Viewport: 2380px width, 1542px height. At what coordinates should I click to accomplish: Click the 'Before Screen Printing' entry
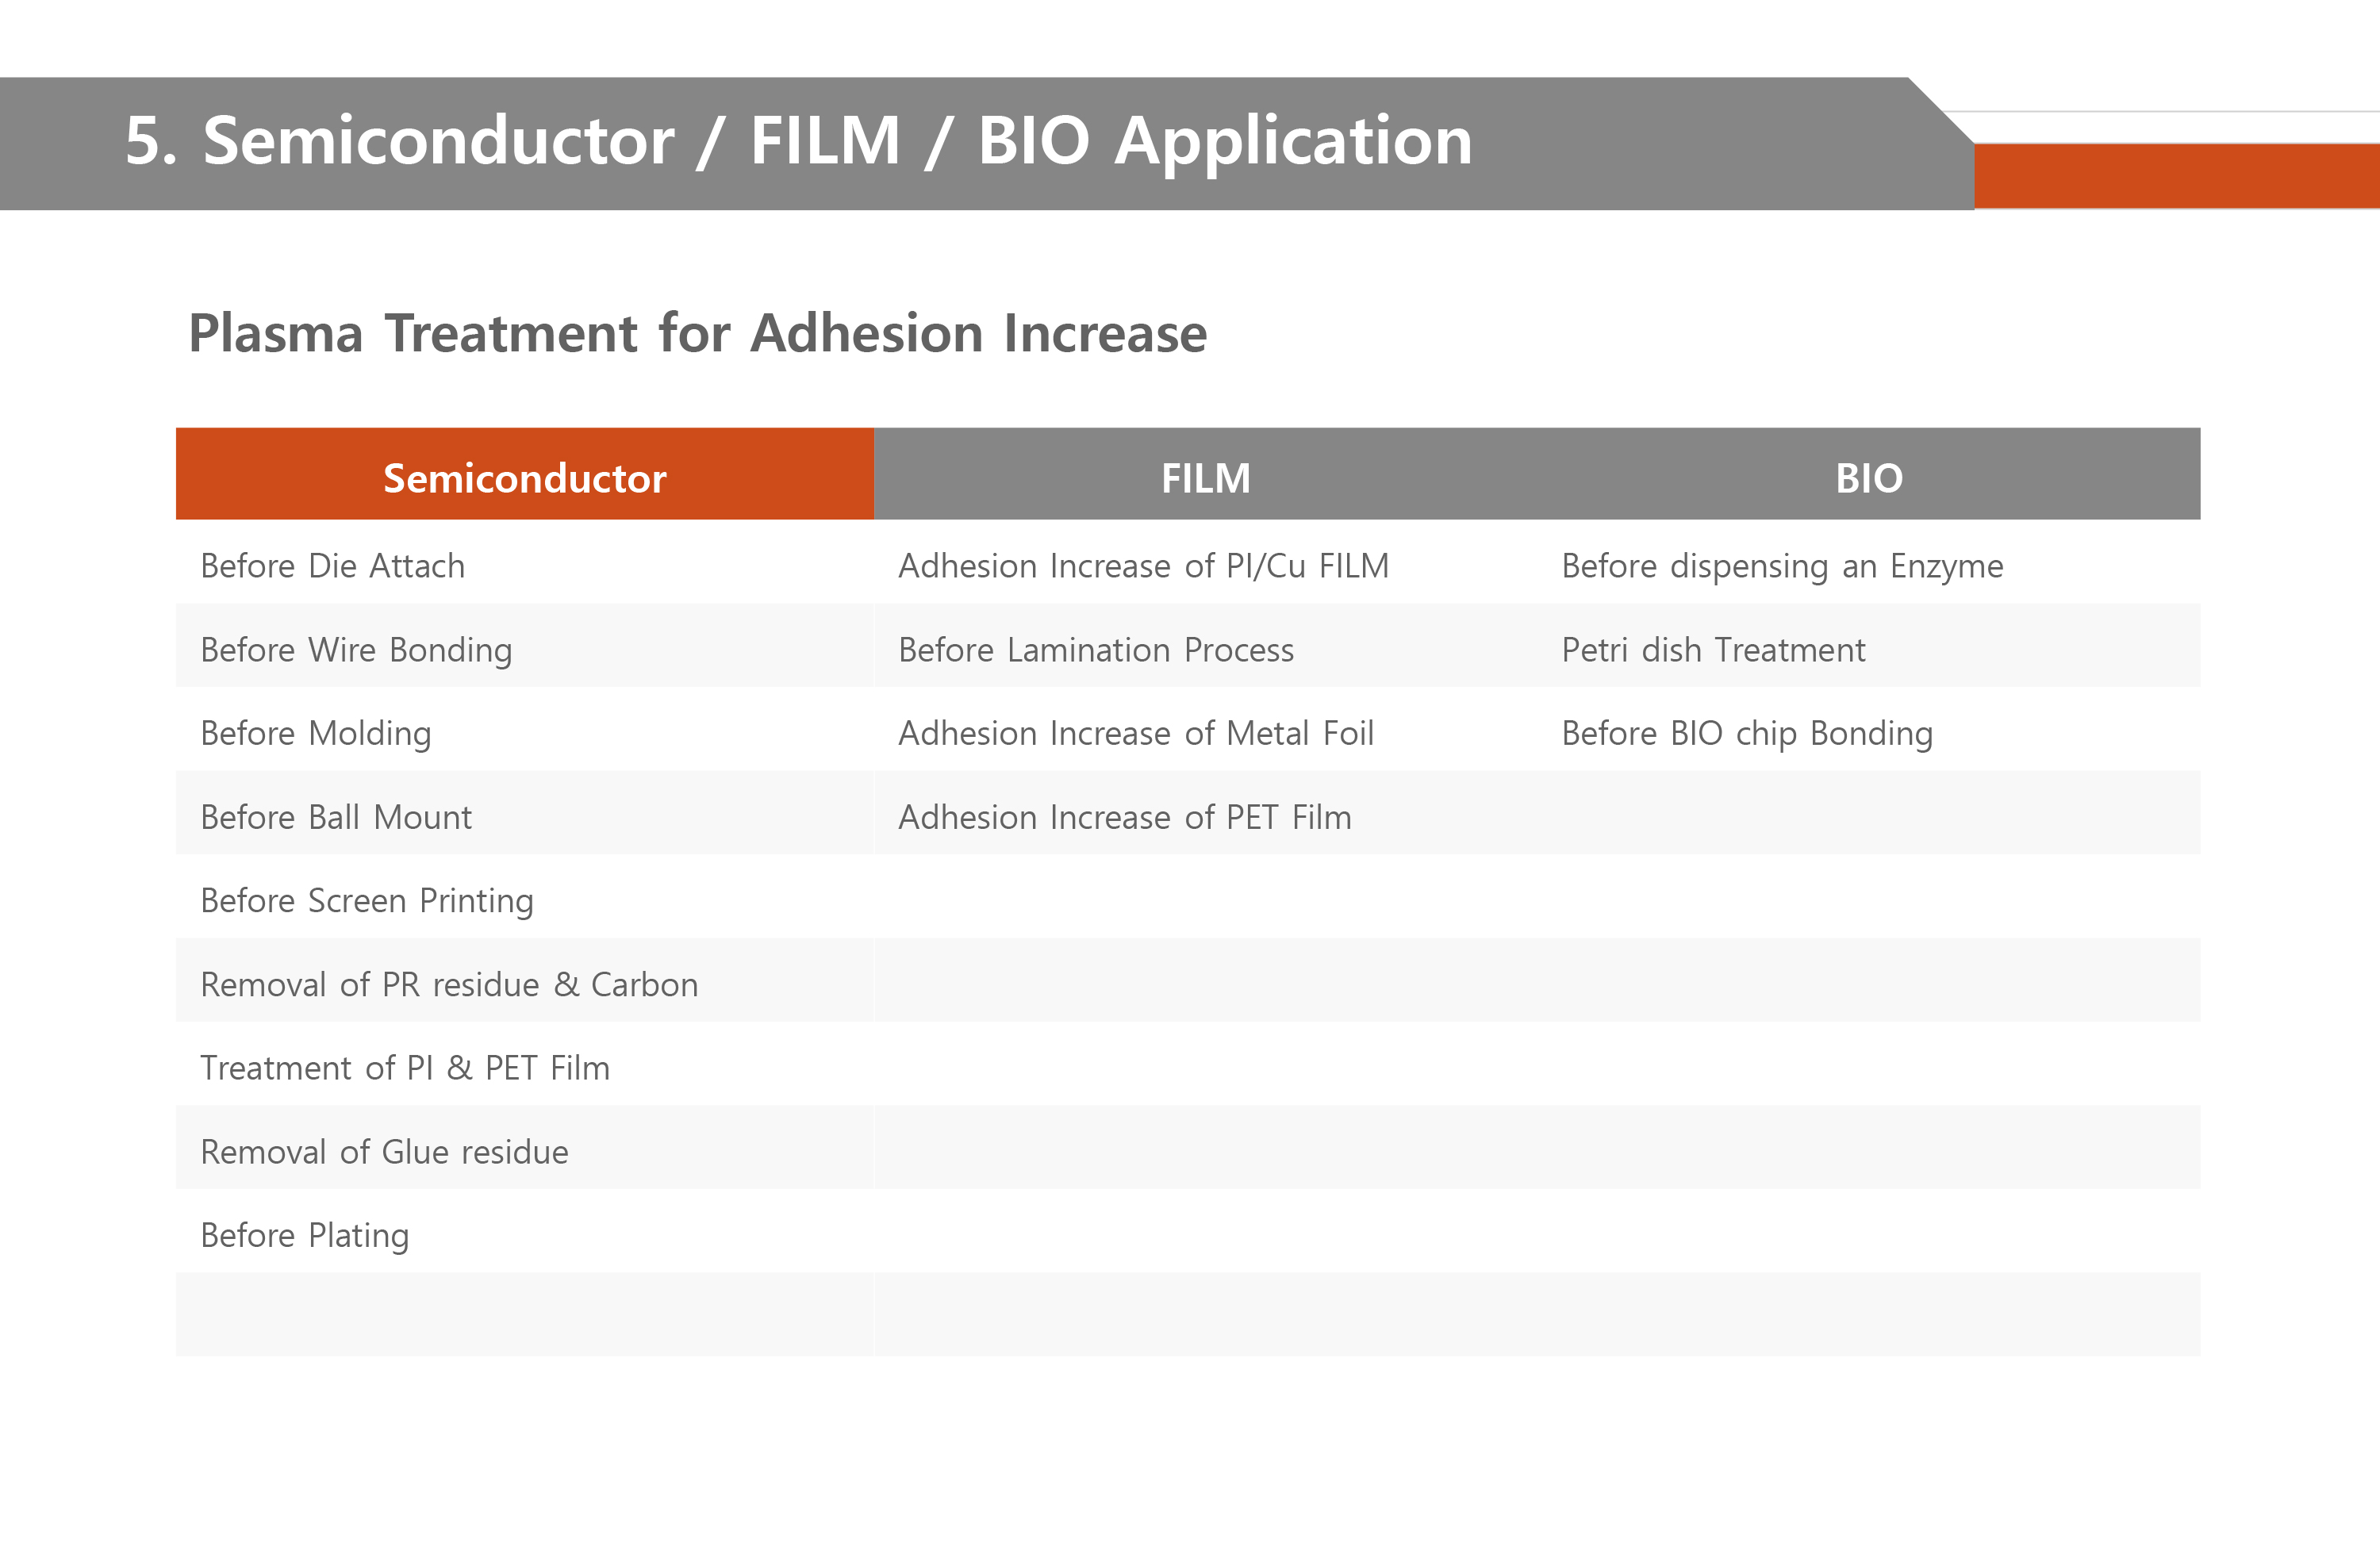coord(367,901)
